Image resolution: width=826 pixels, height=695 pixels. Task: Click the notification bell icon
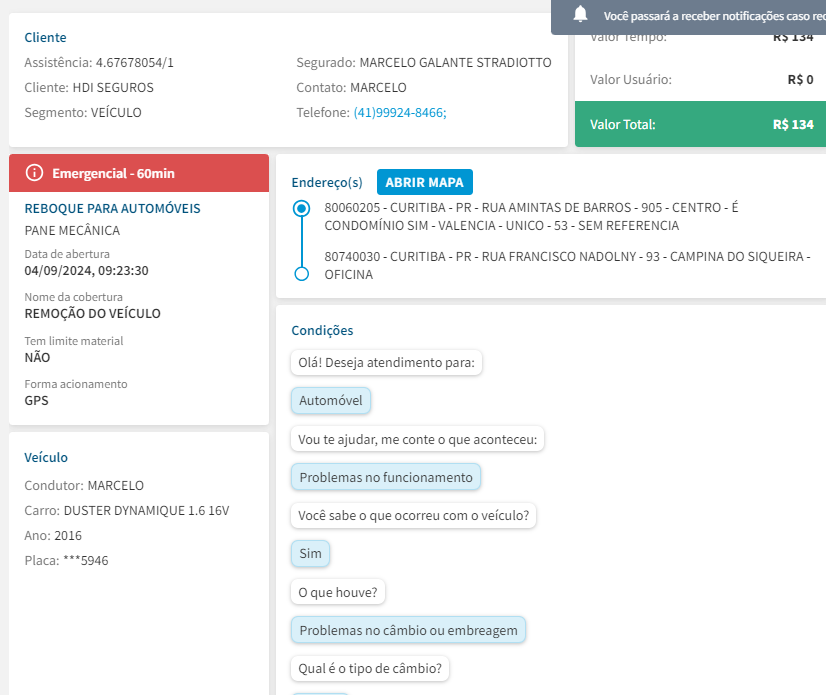click(581, 15)
